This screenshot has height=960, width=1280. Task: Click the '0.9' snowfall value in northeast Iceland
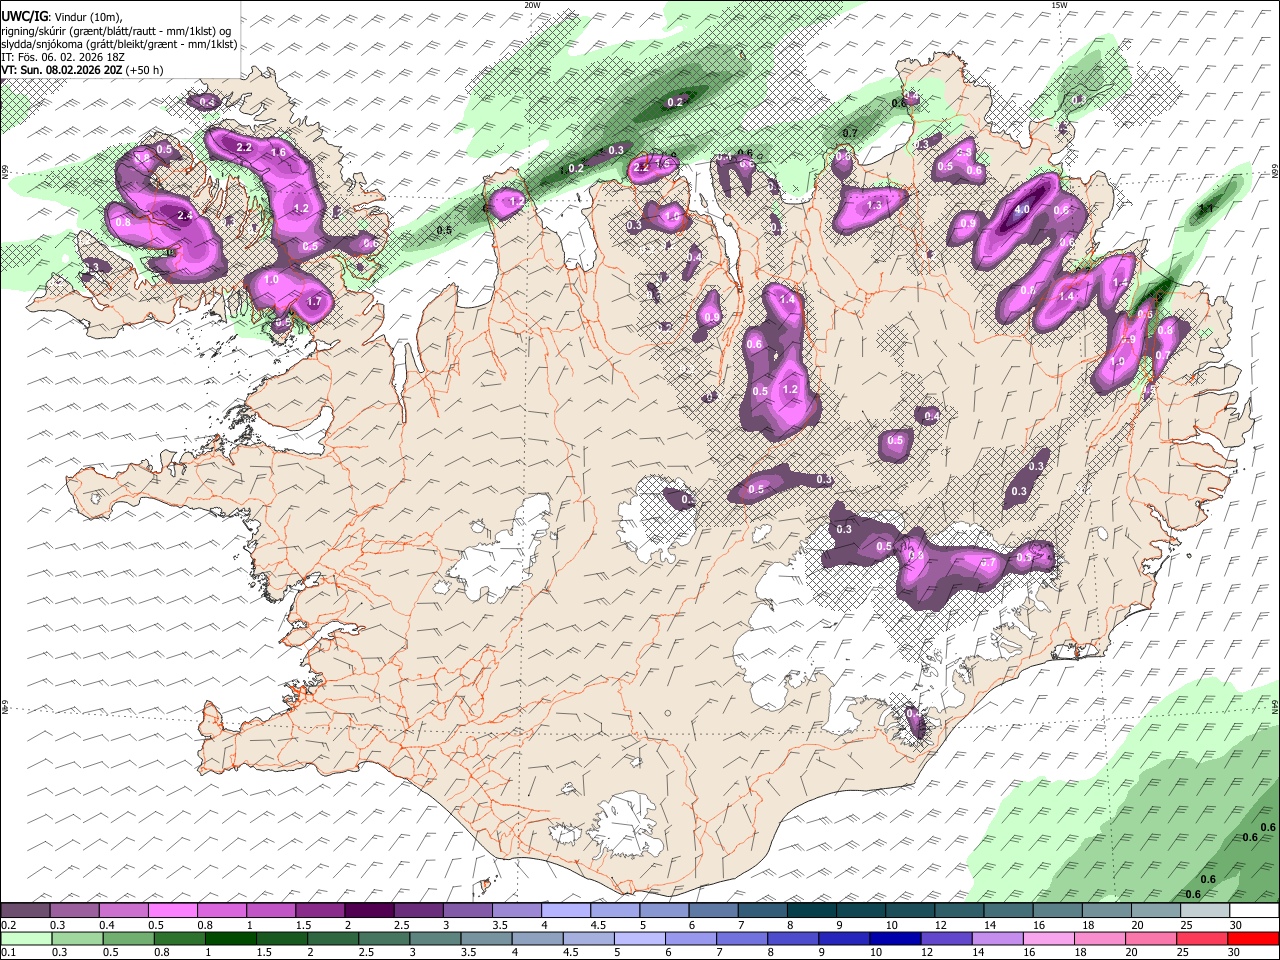968,224
